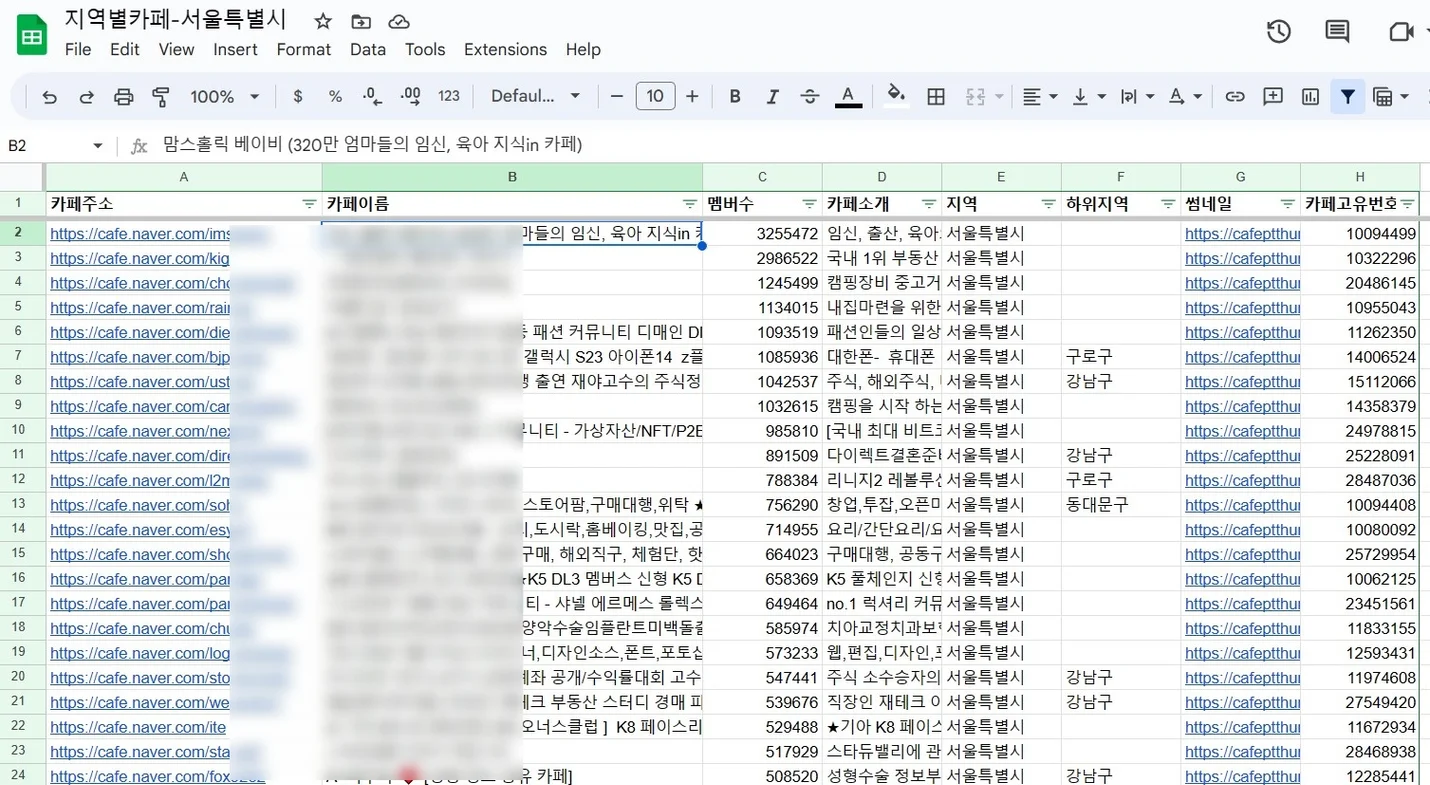Click the Name box showing B2

[55, 146]
